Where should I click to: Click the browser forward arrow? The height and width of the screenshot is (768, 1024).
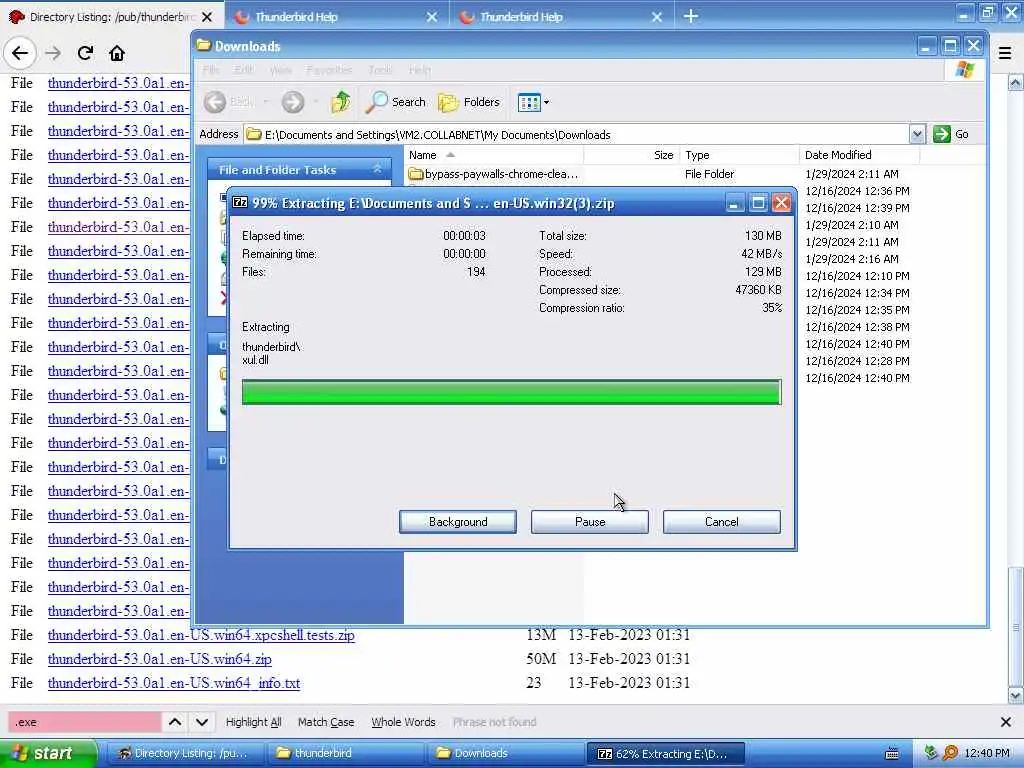[x=54, y=53]
